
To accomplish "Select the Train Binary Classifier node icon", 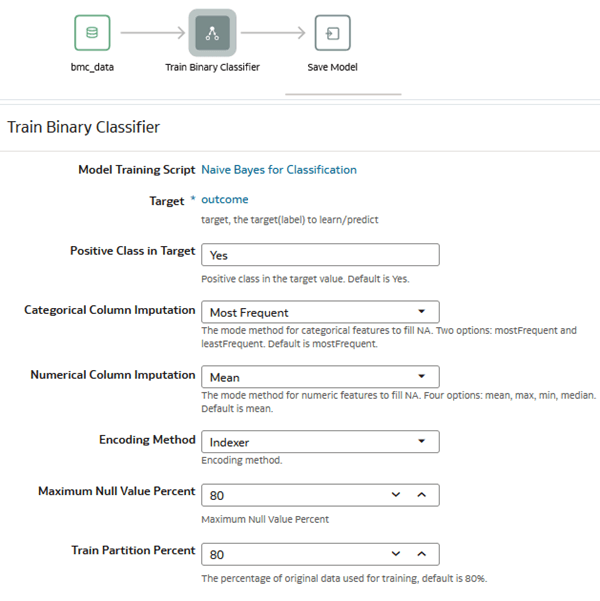I will pyautogui.click(x=212, y=33).
